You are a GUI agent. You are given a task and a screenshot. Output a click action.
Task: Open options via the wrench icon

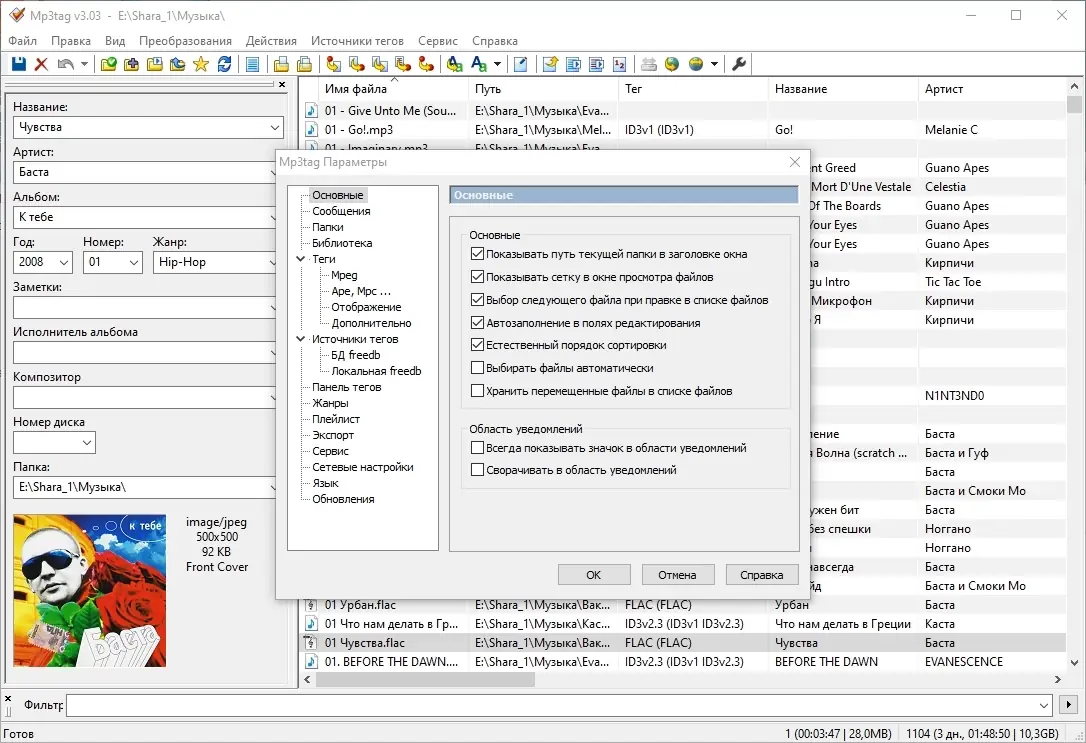740,64
